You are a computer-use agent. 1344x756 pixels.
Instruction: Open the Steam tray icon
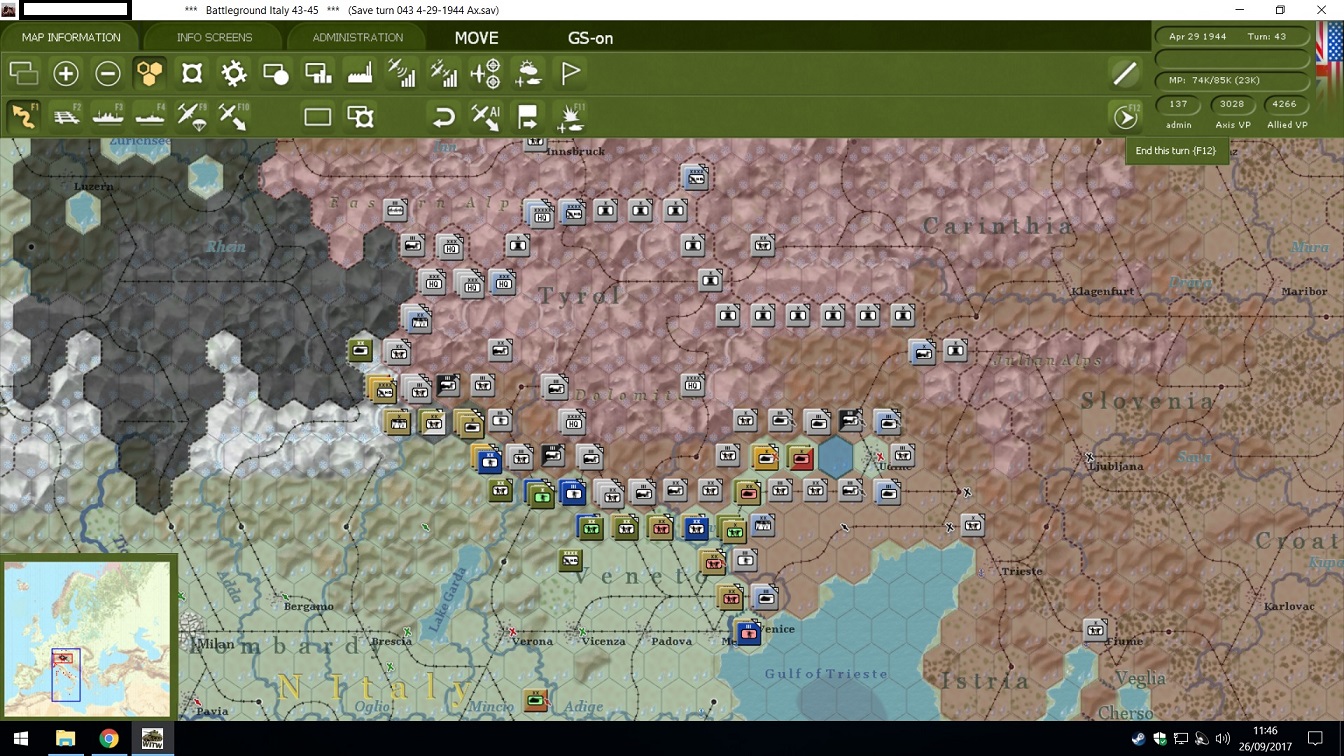point(1139,739)
